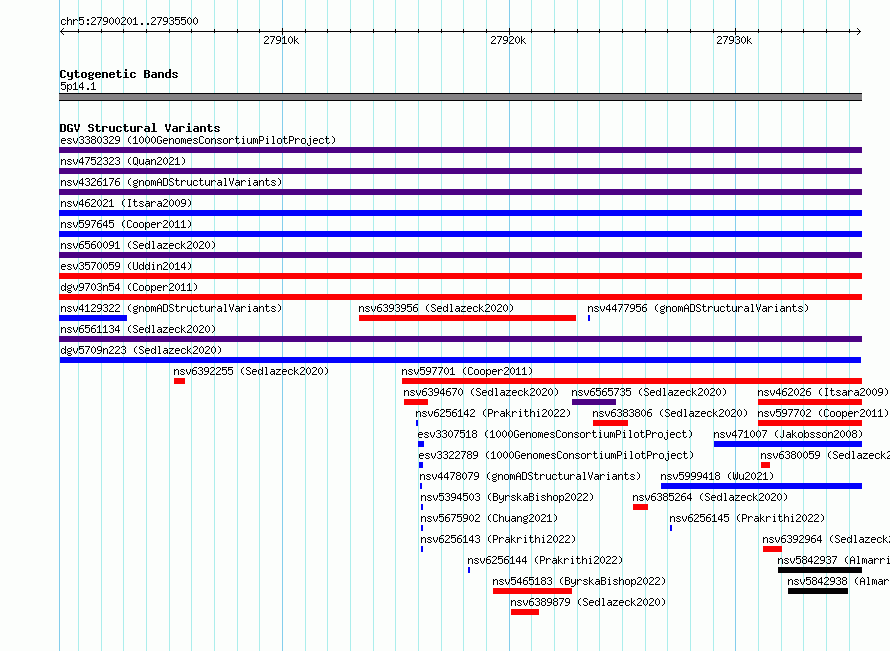Select the nsv597645 (Cooper2011) blue bar
Image resolution: width=890 pixels, height=651 pixels.
[460, 234]
